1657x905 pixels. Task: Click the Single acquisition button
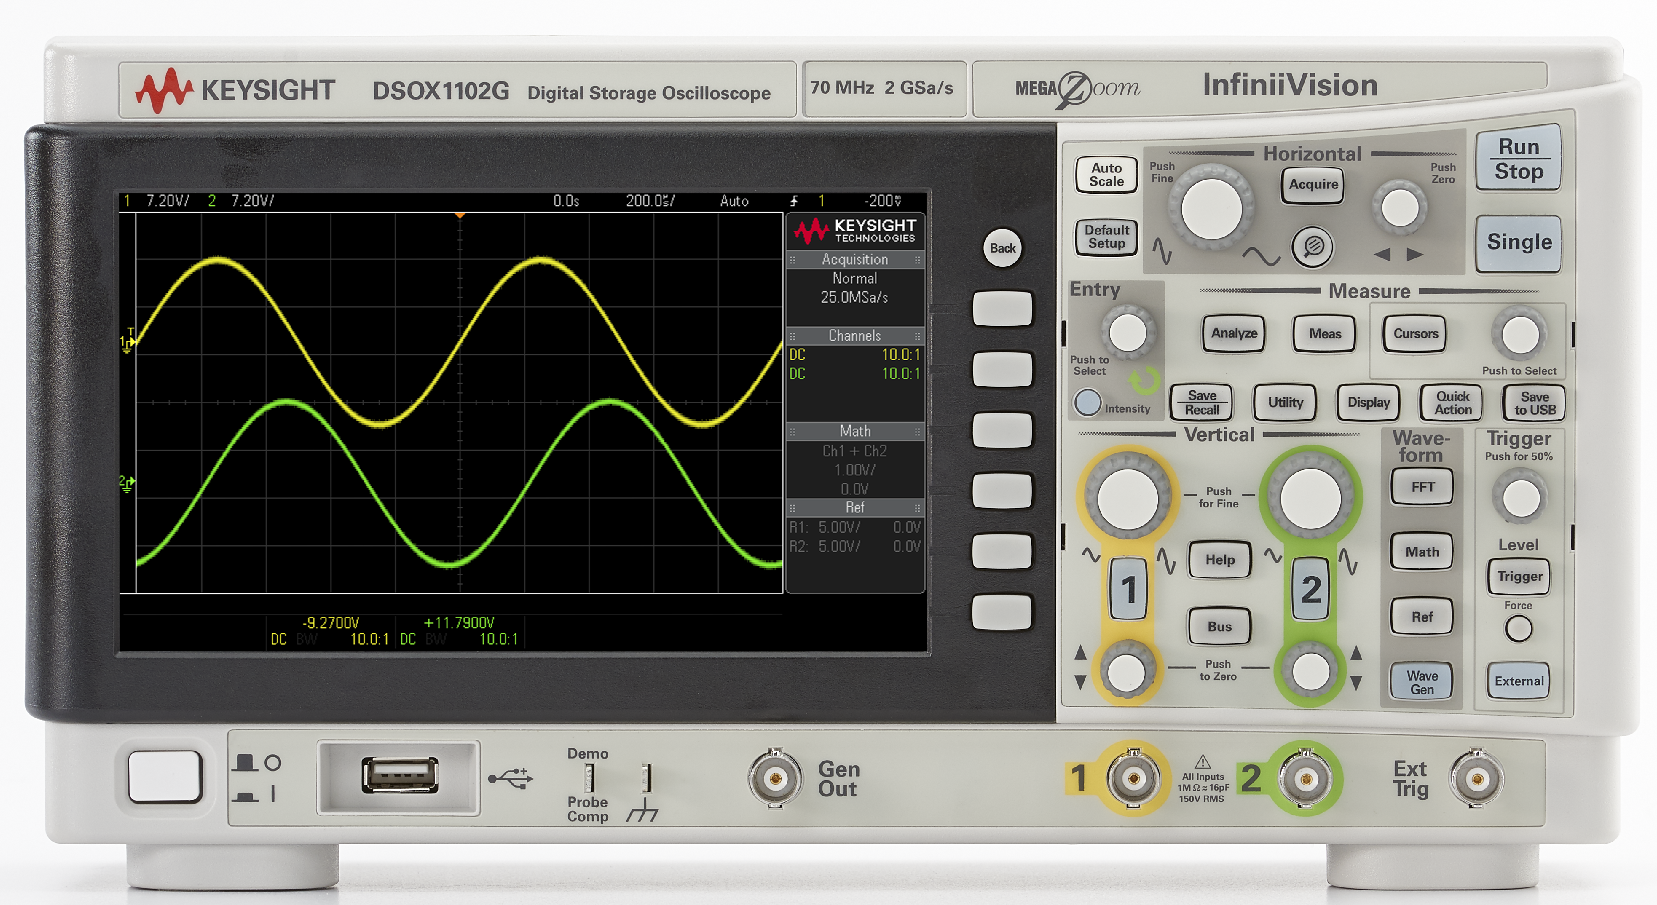click(1518, 243)
